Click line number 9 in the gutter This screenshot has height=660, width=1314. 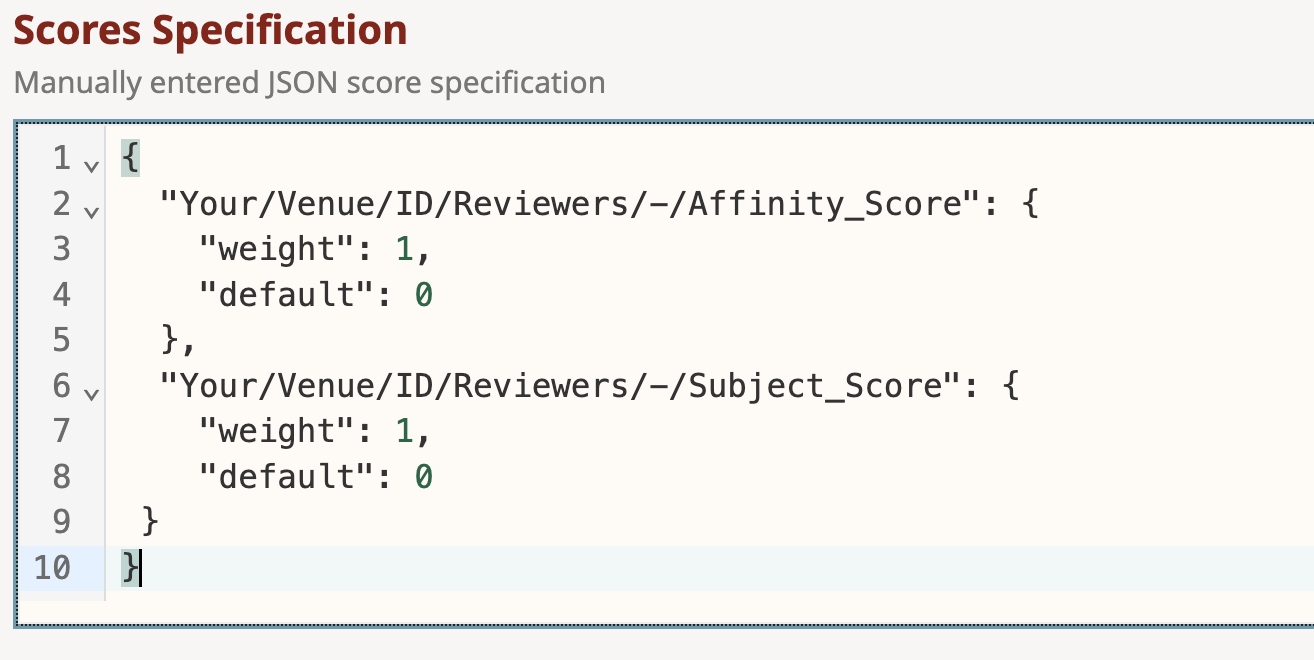pos(61,523)
